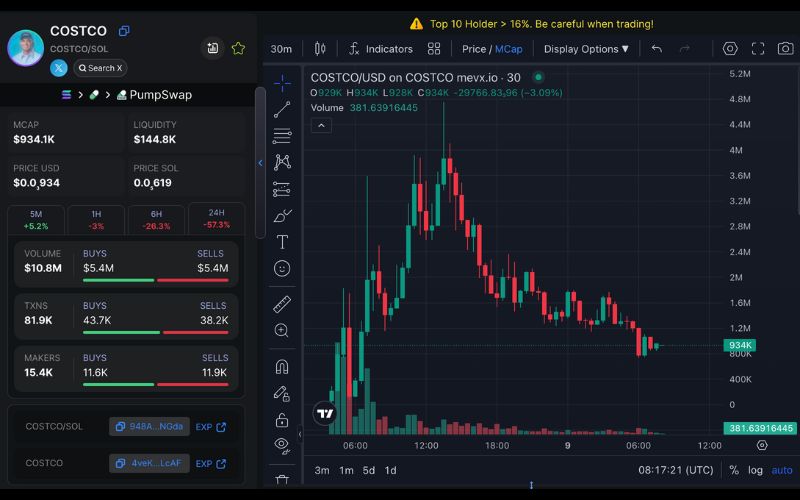Select the pattern drawing tool
The image size is (800, 500).
282,162
